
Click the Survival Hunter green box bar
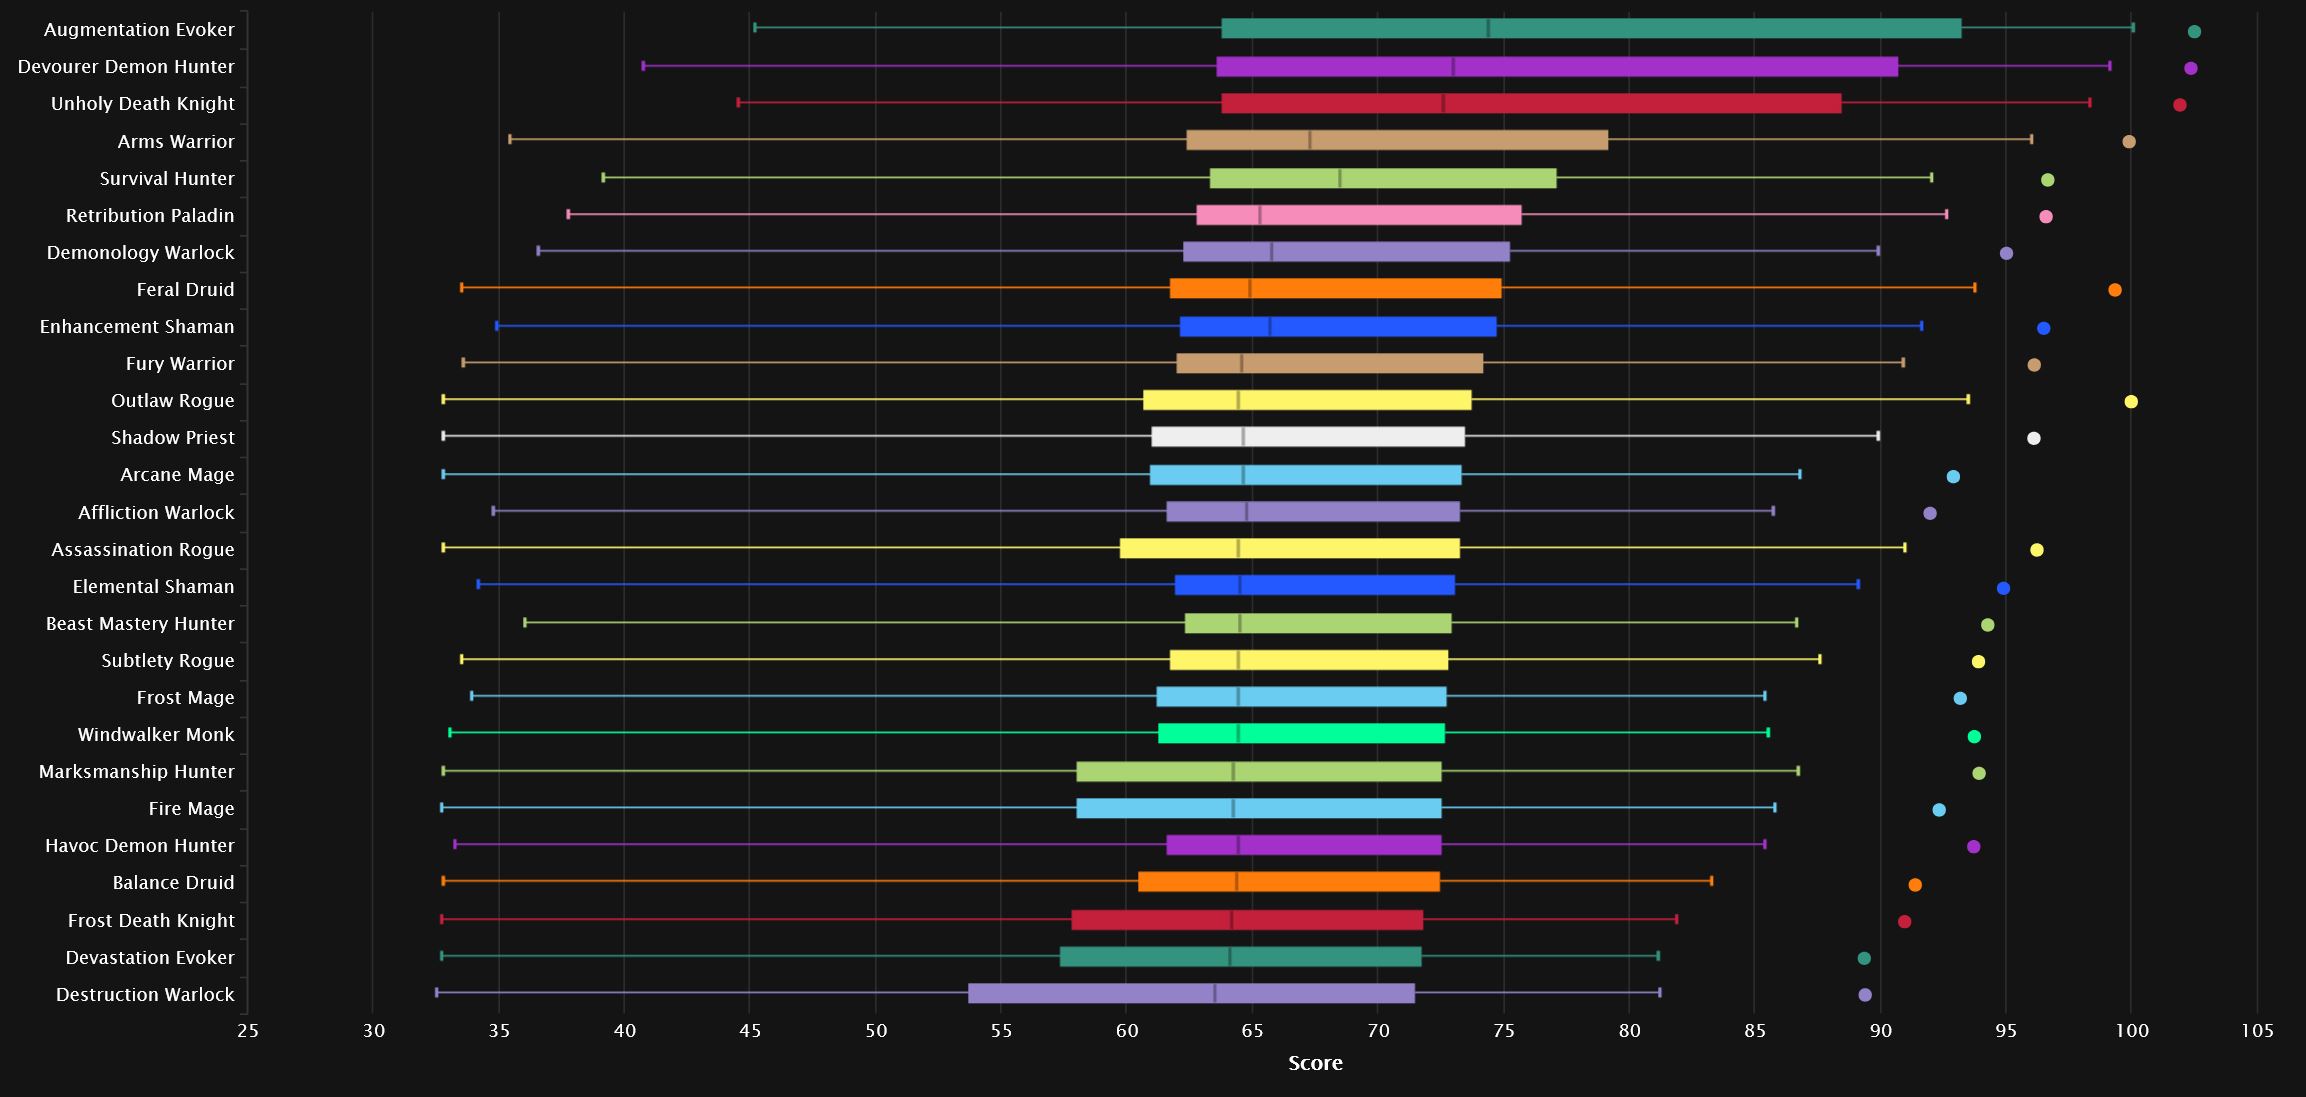tap(1383, 179)
